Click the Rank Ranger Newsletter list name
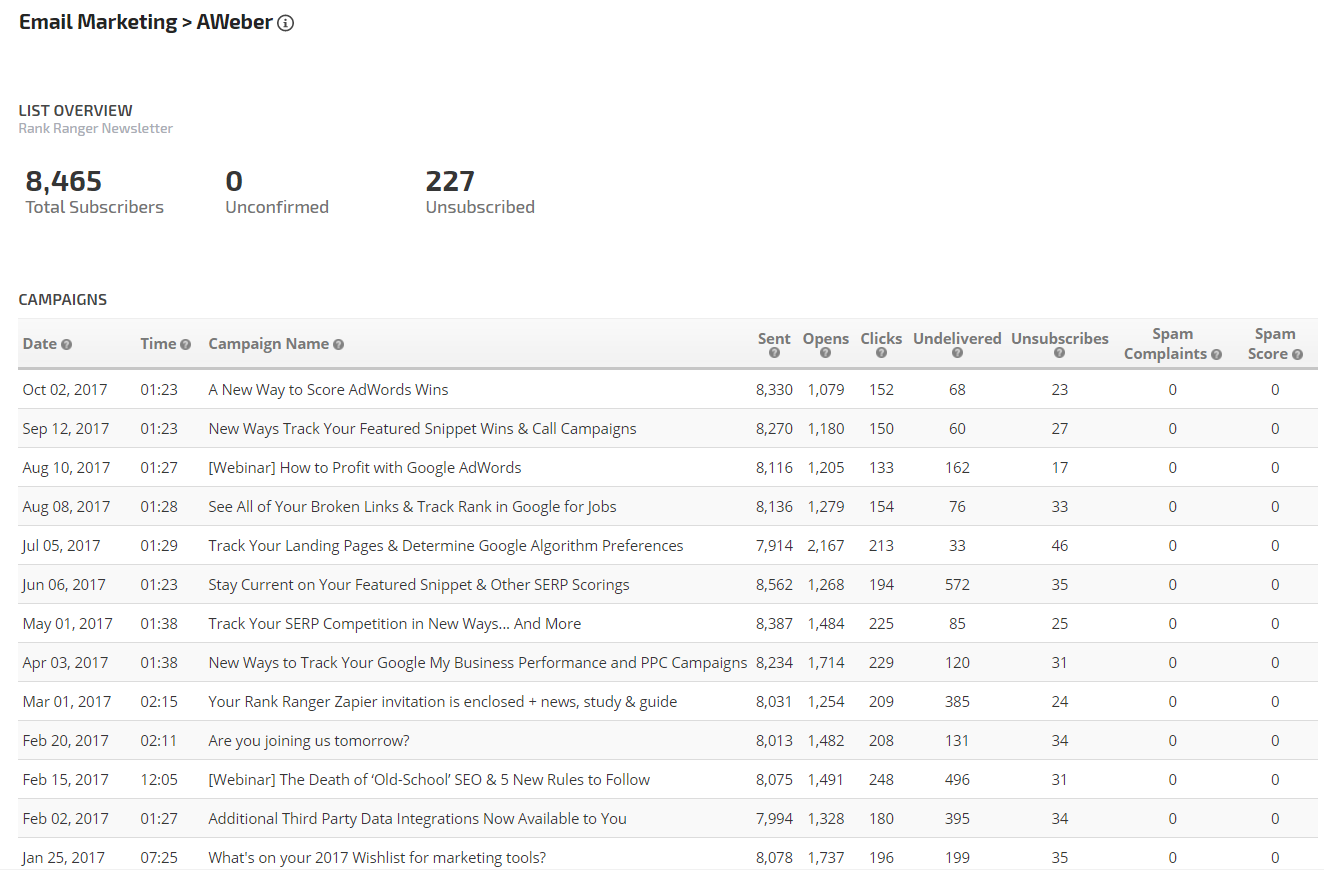1324x870 pixels. point(96,128)
